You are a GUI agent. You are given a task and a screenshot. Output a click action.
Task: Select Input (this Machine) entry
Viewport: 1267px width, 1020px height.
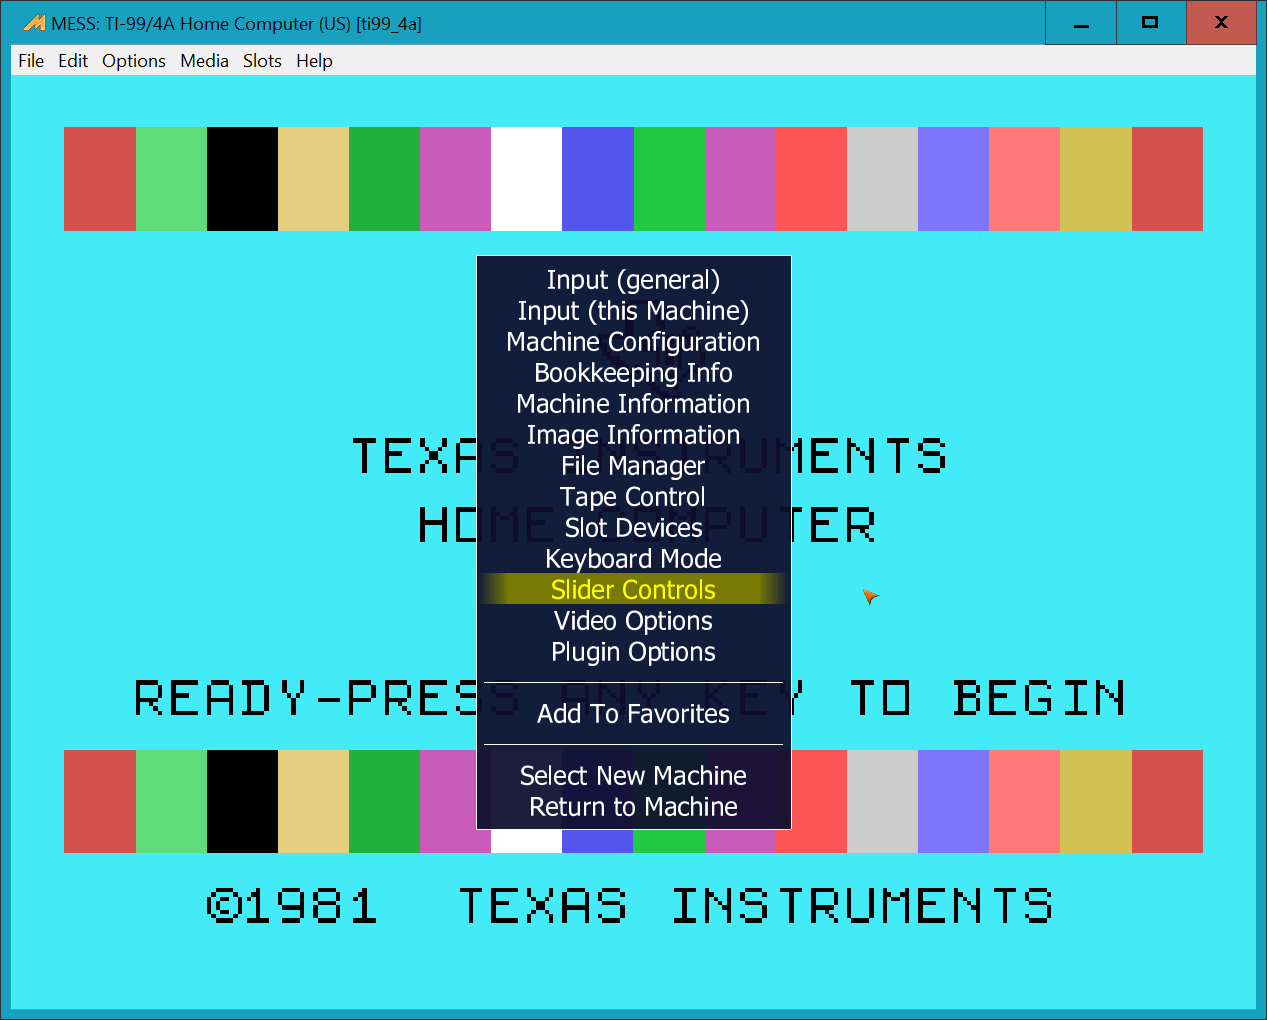coord(633,311)
